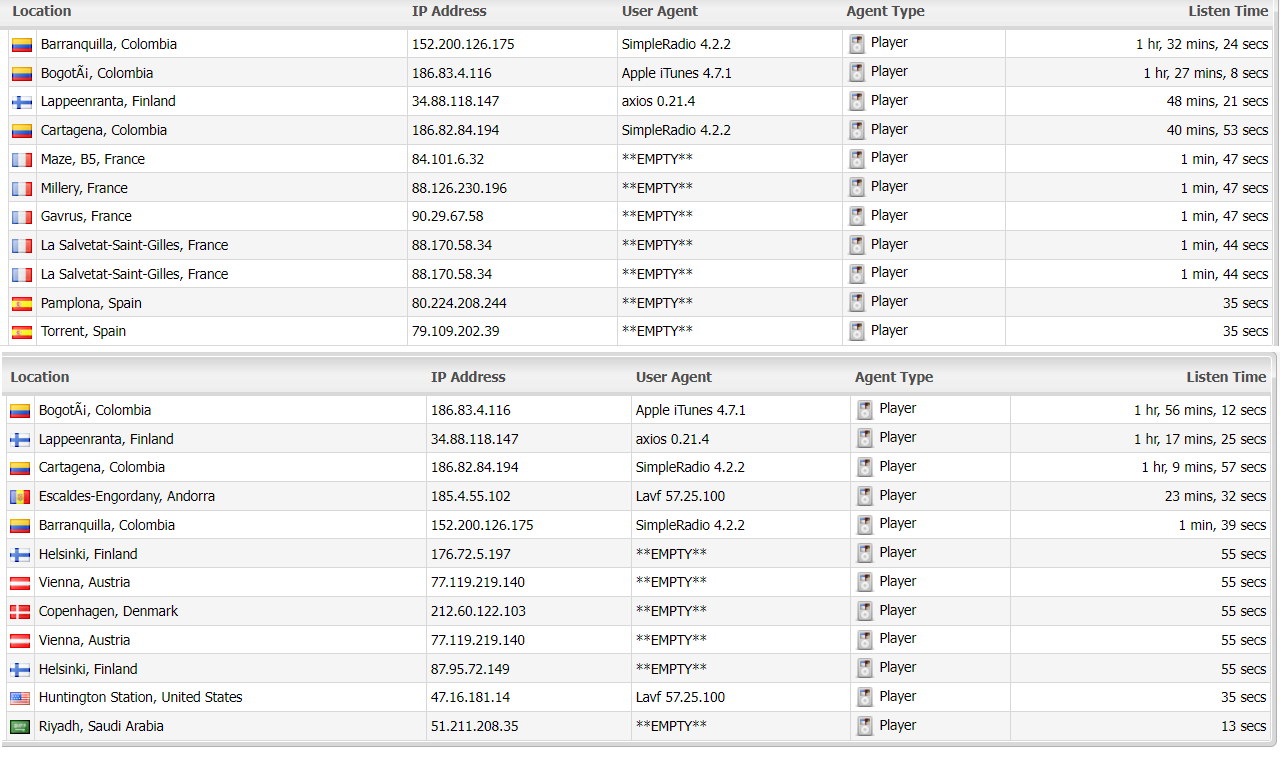Select the Maze, B5, France location text
This screenshot has height=760, width=1280.
(x=92, y=159)
